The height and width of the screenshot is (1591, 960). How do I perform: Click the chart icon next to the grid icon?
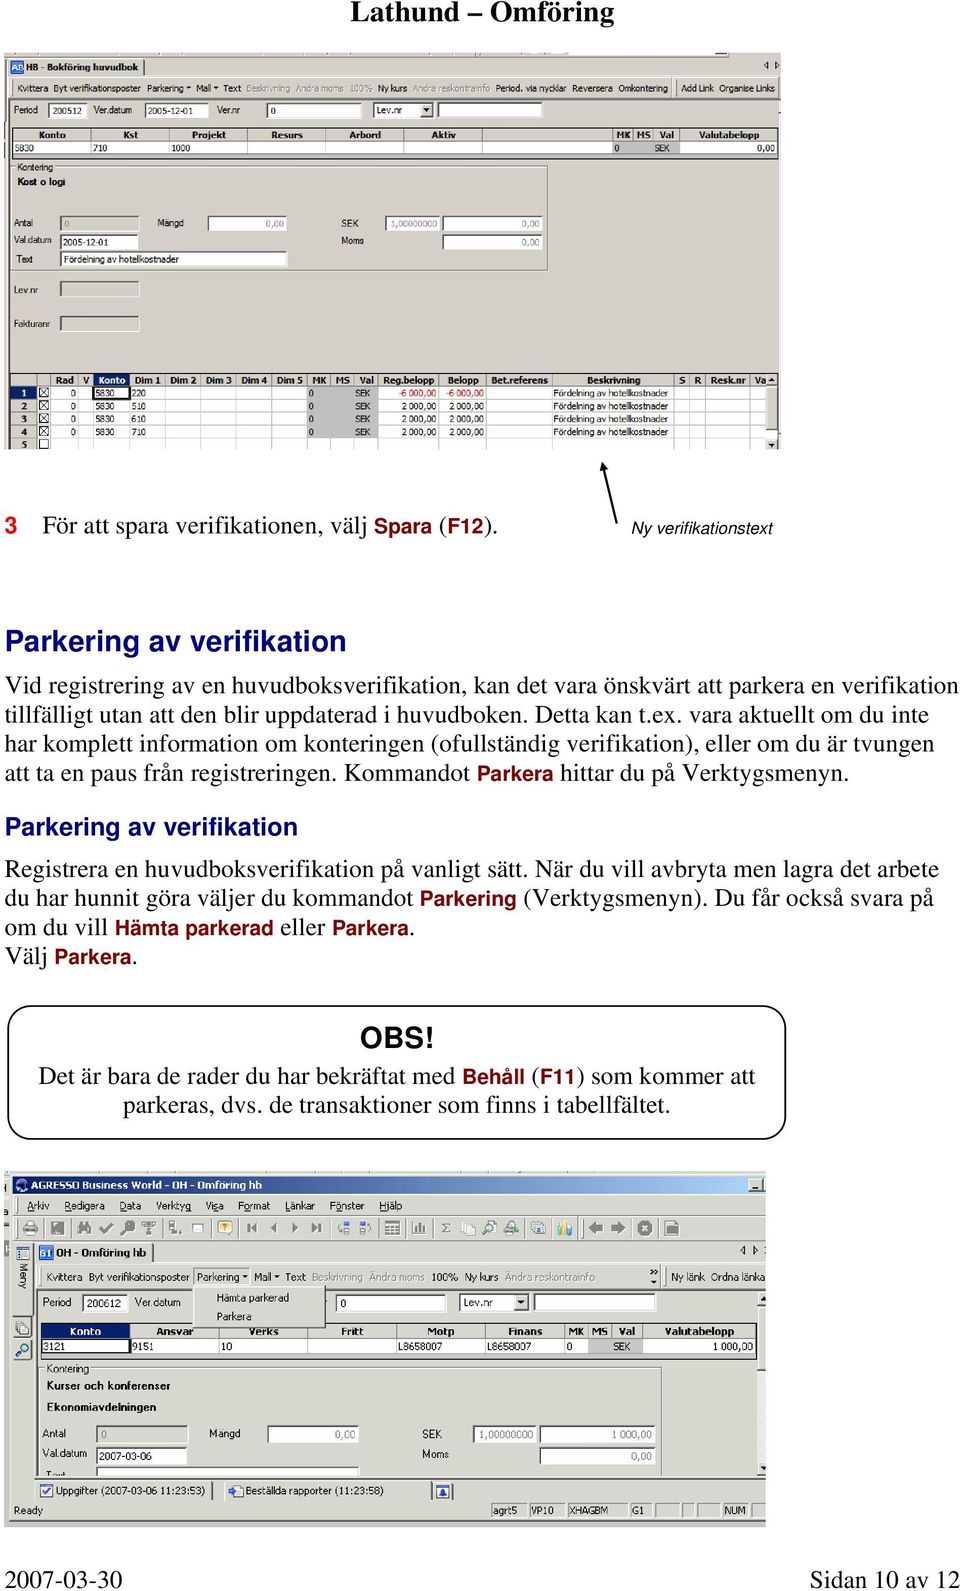(418, 1228)
